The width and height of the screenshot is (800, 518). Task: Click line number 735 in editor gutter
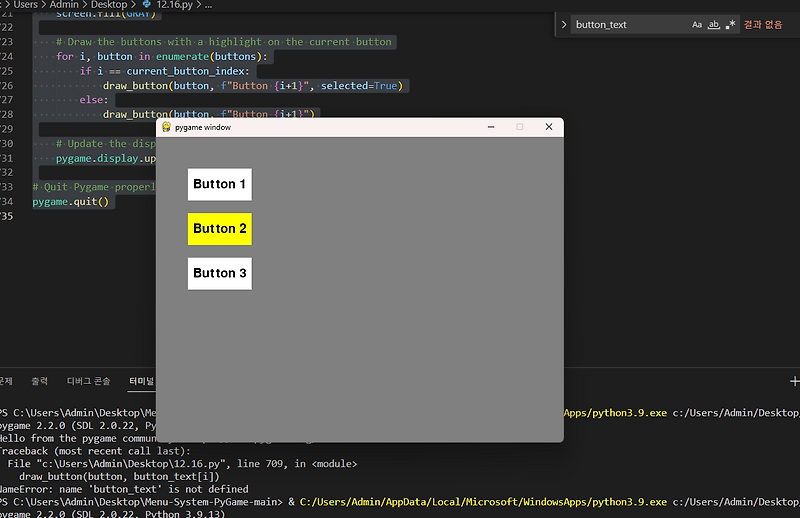point(7,216)
